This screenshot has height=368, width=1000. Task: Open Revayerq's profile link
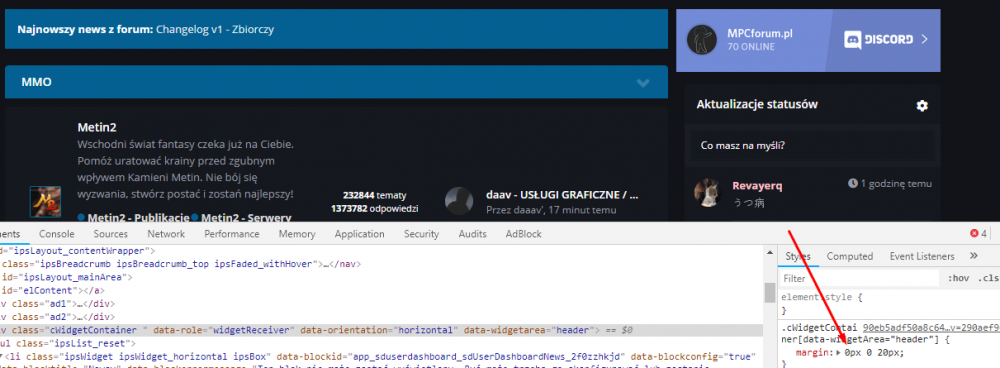pyautogui.click(x=757, y=186)
